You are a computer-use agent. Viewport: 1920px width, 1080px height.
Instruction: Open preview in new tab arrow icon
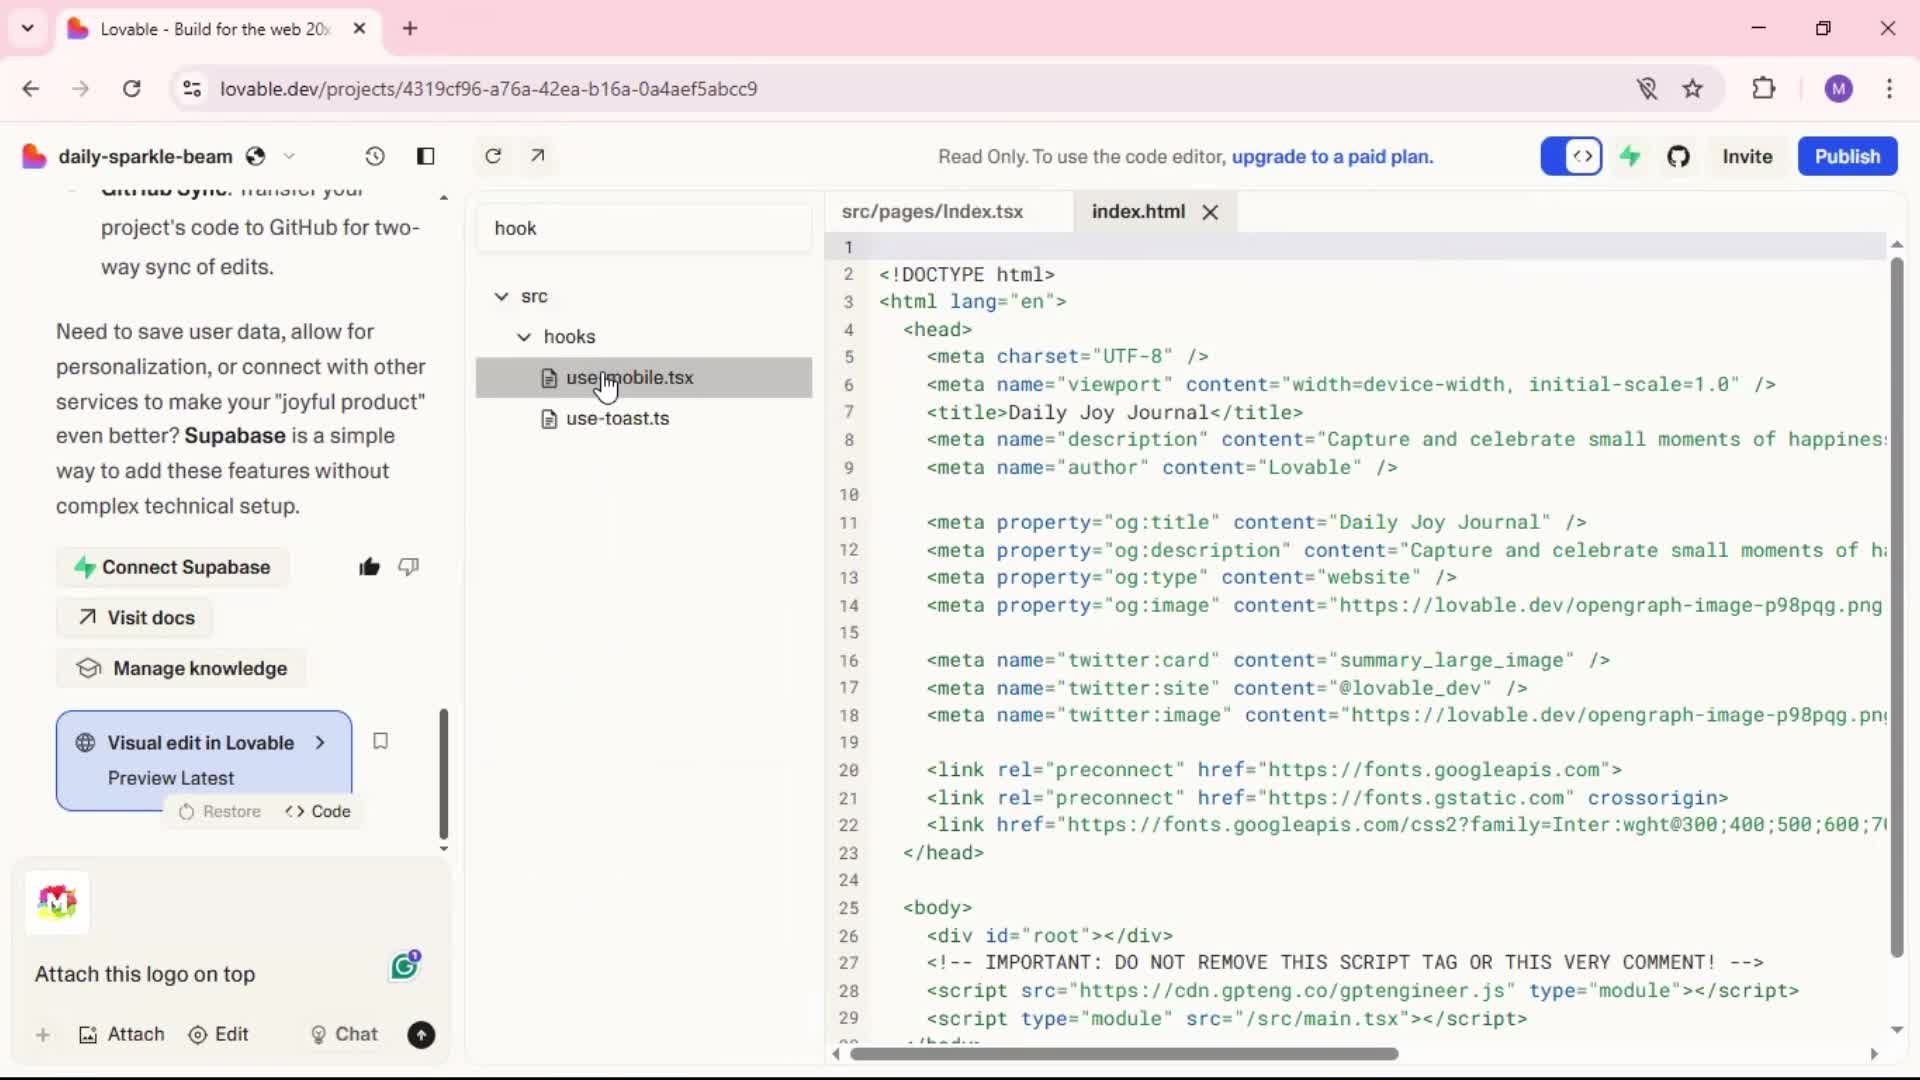(x=538, y=156)
